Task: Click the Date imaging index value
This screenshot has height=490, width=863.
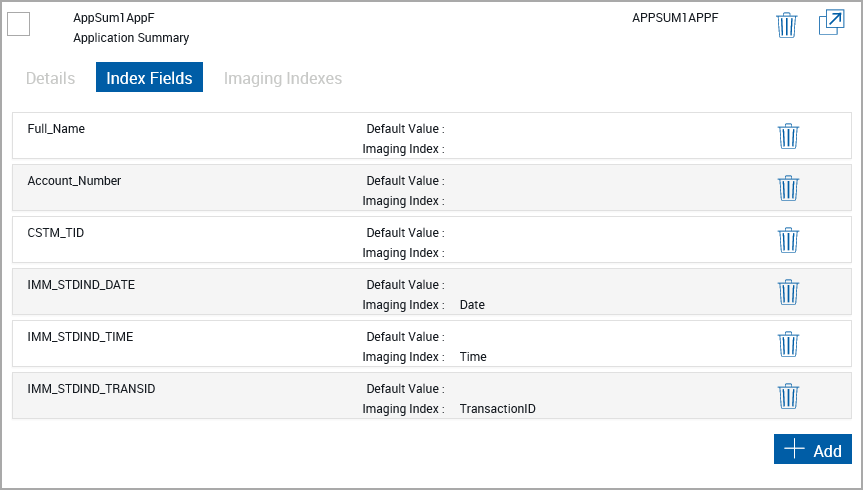Action: 472,305
